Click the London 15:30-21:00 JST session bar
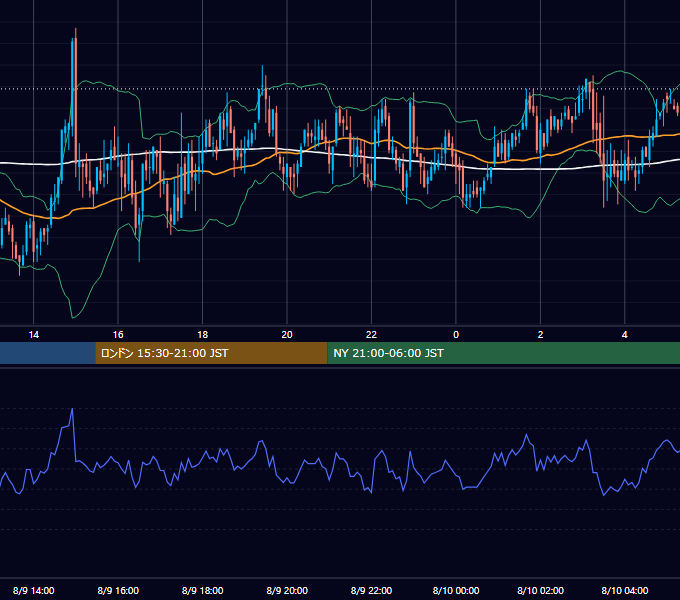This screenshot has height=600, width=680. [211, 353]
